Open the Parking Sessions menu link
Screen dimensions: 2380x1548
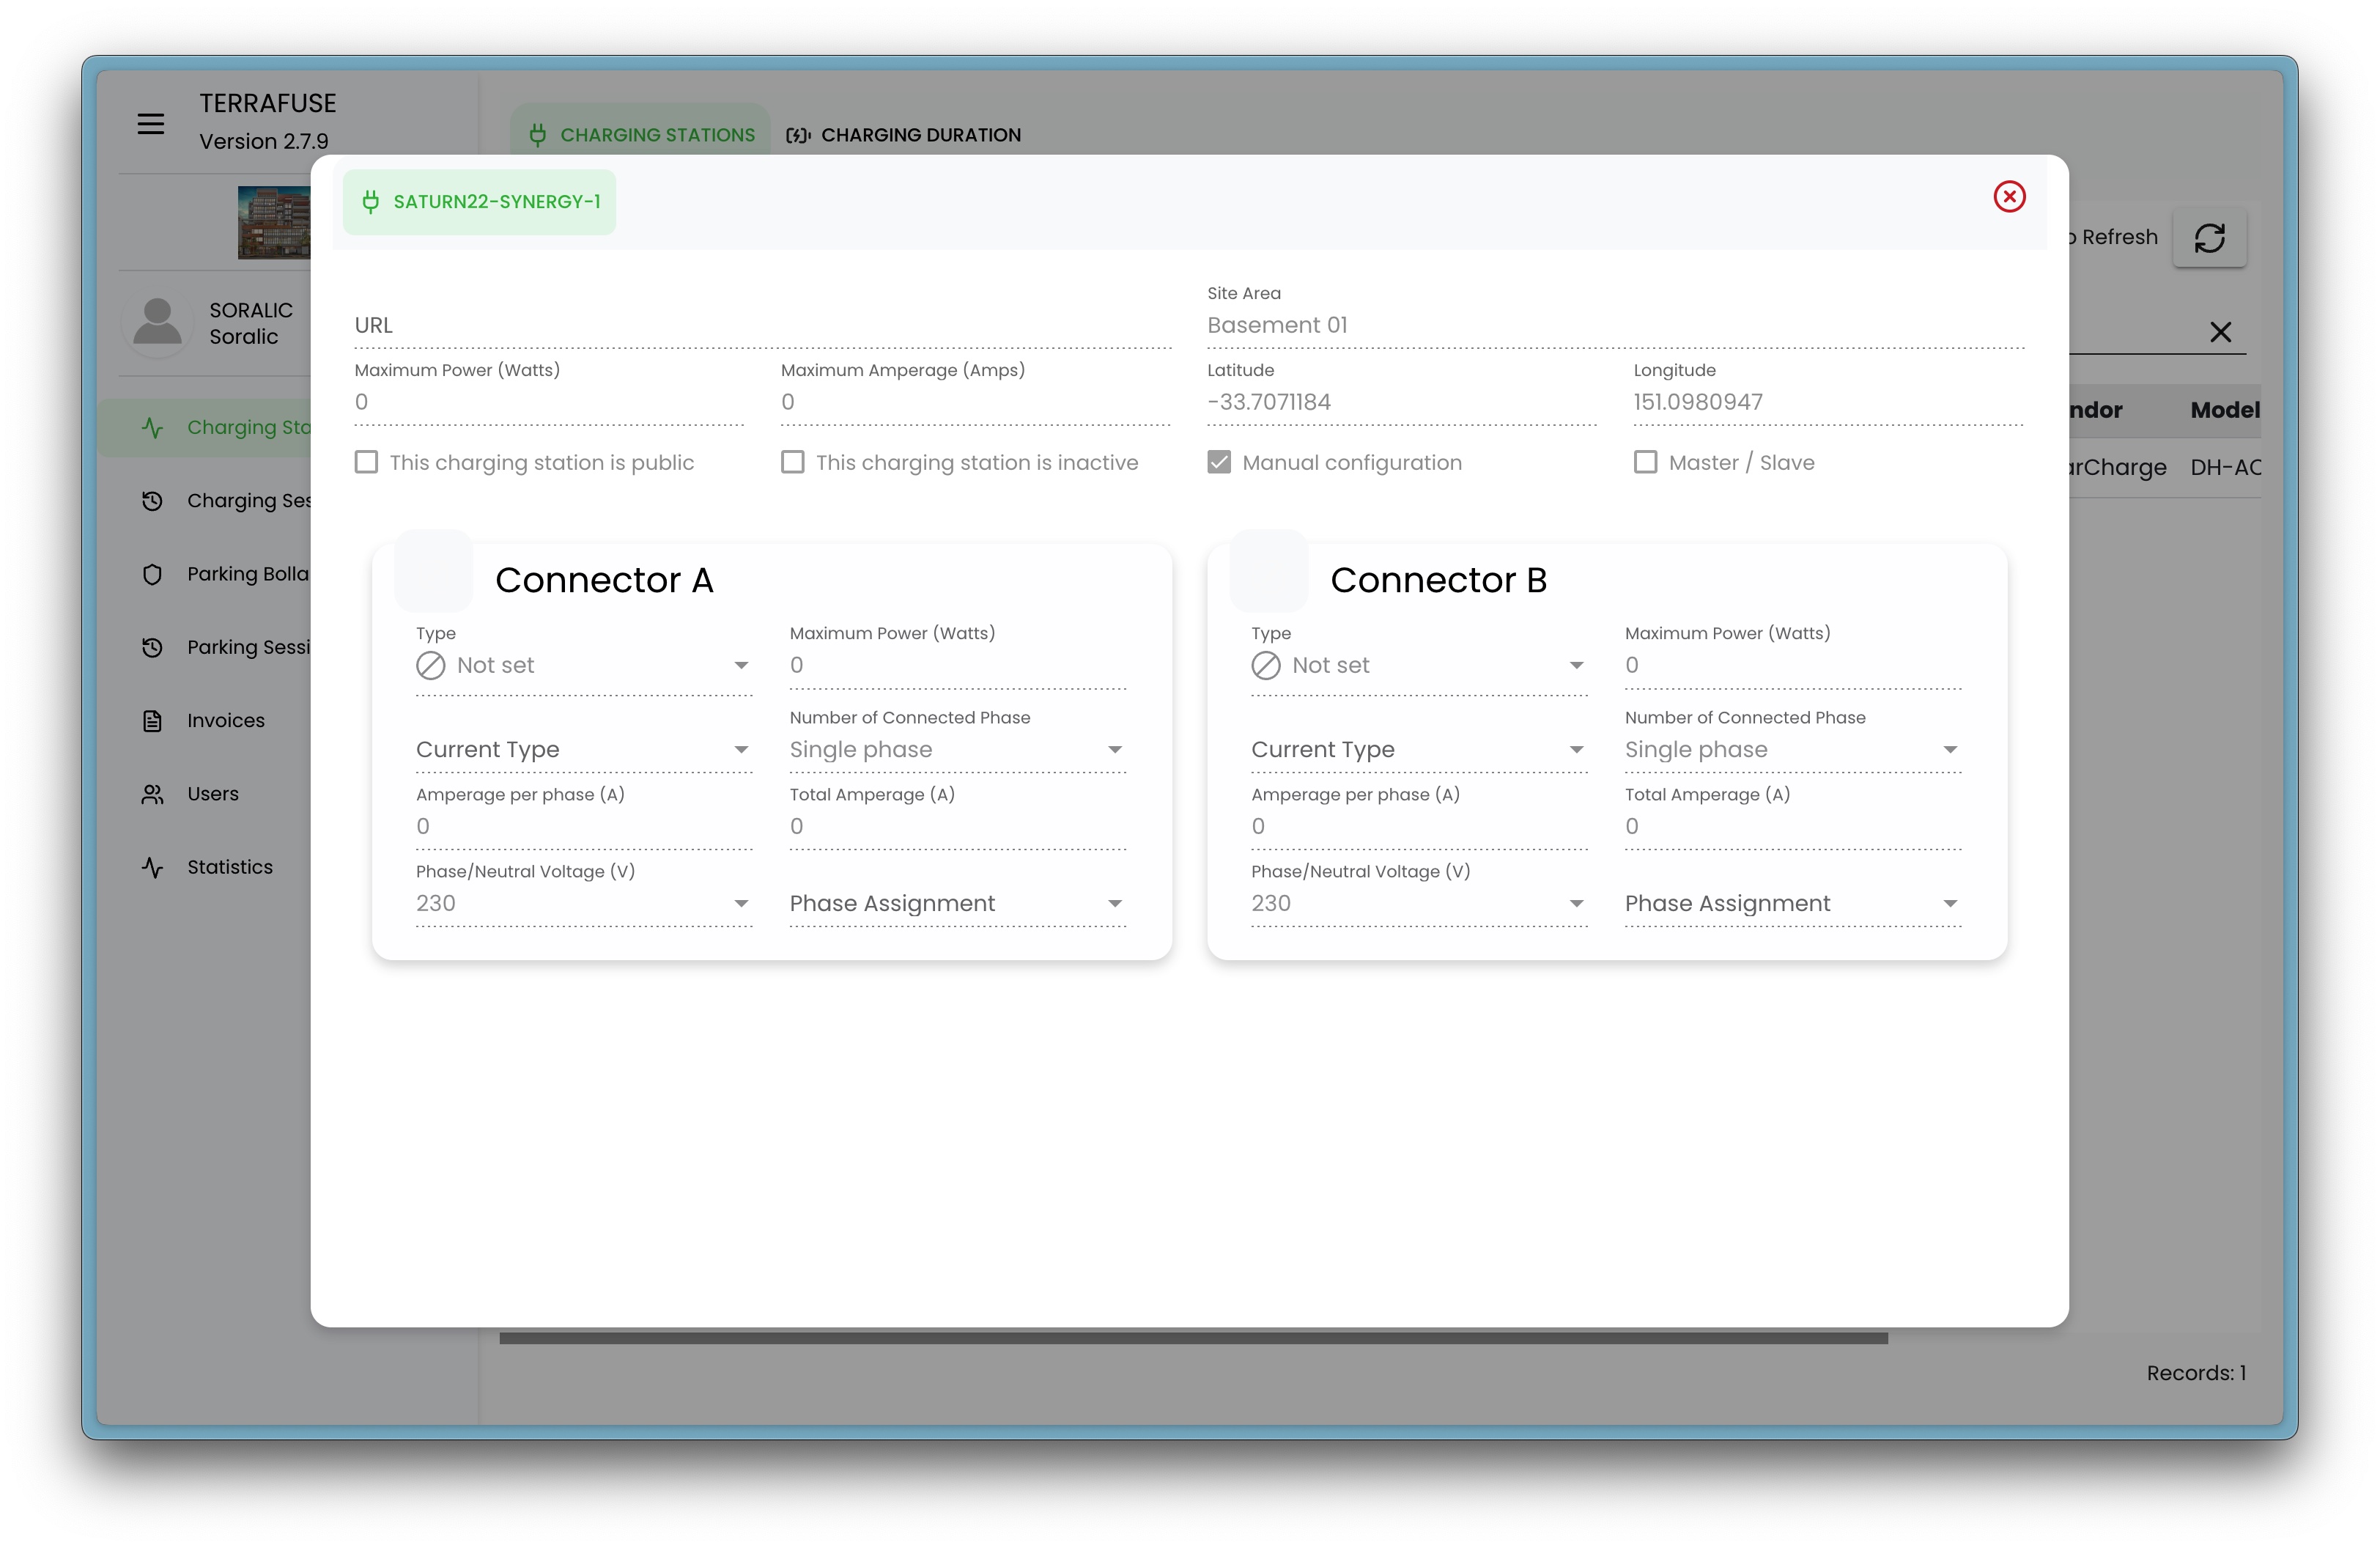[x=248, y=647]
